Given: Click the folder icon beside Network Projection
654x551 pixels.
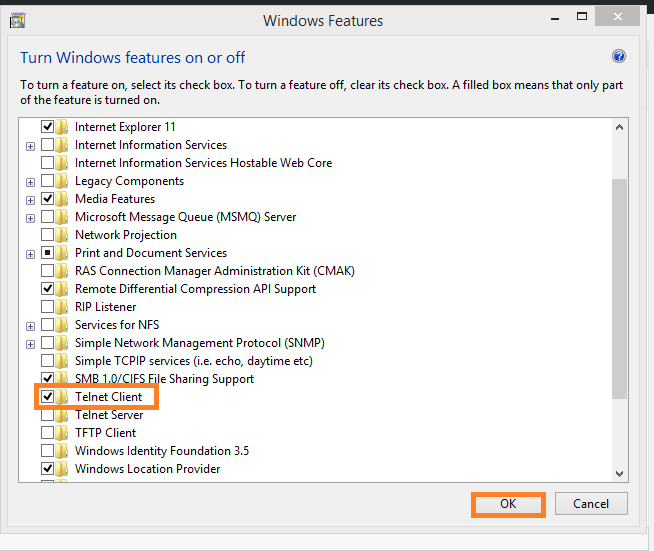Looking at the screenshot, I should click(x=62, y=235).
